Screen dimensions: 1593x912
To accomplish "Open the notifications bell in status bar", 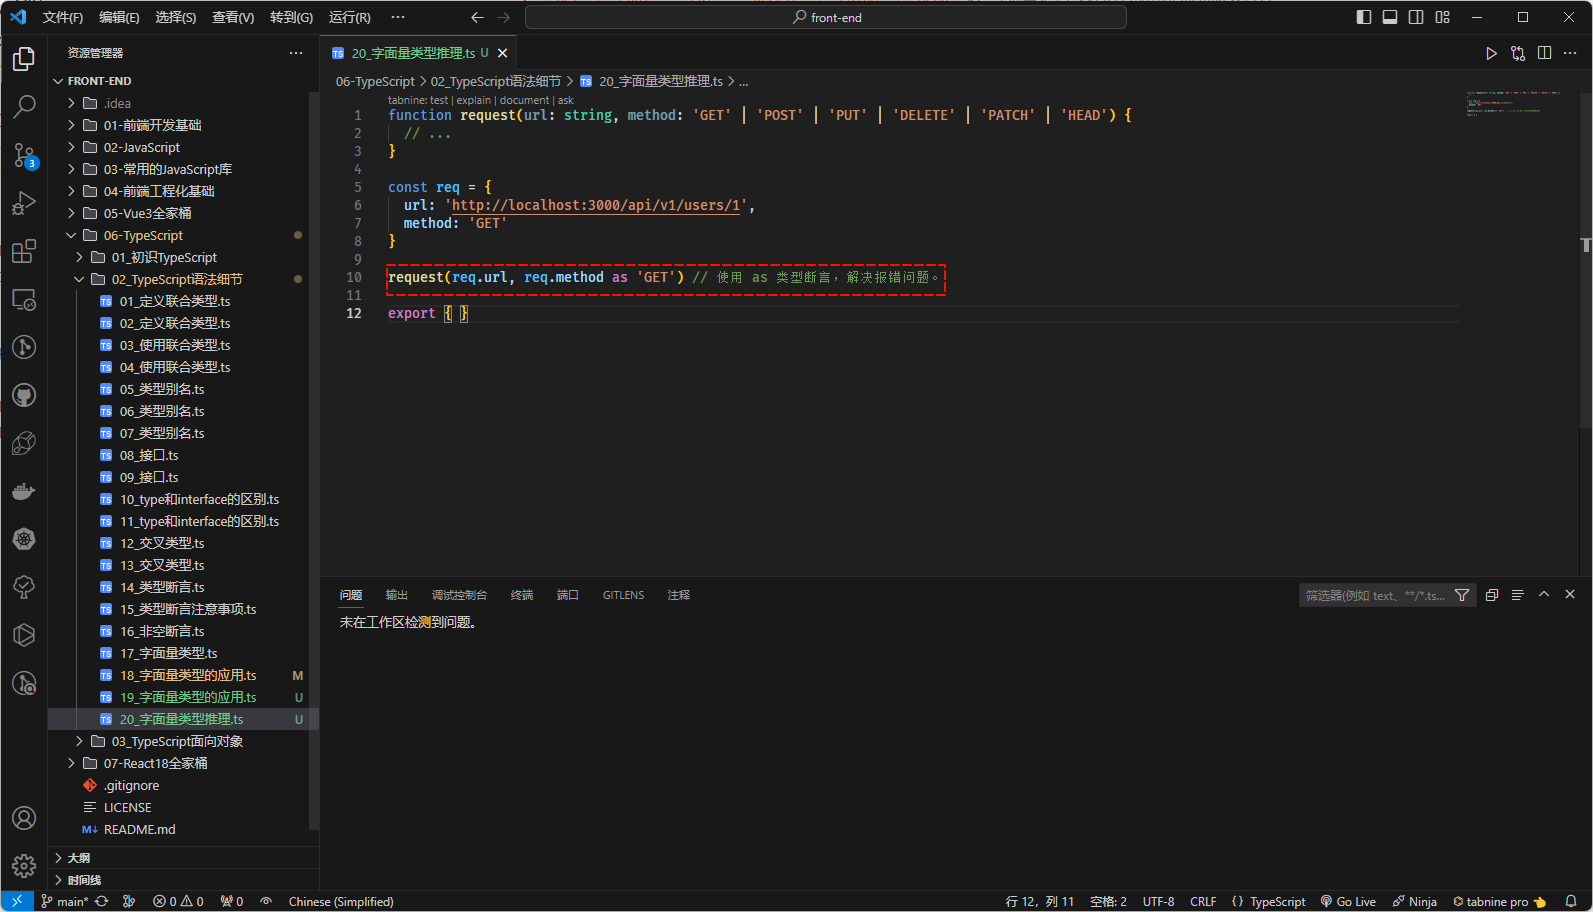I will 1571,901.
